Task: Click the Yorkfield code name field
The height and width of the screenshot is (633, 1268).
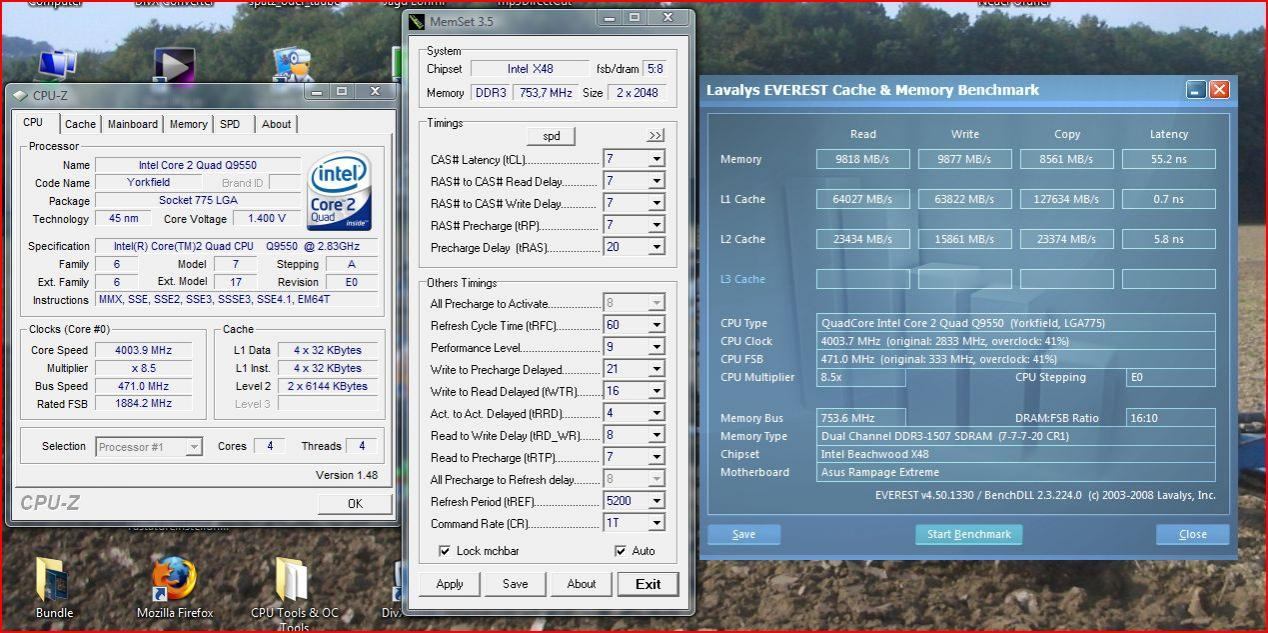Action: (x=148, y=183)
